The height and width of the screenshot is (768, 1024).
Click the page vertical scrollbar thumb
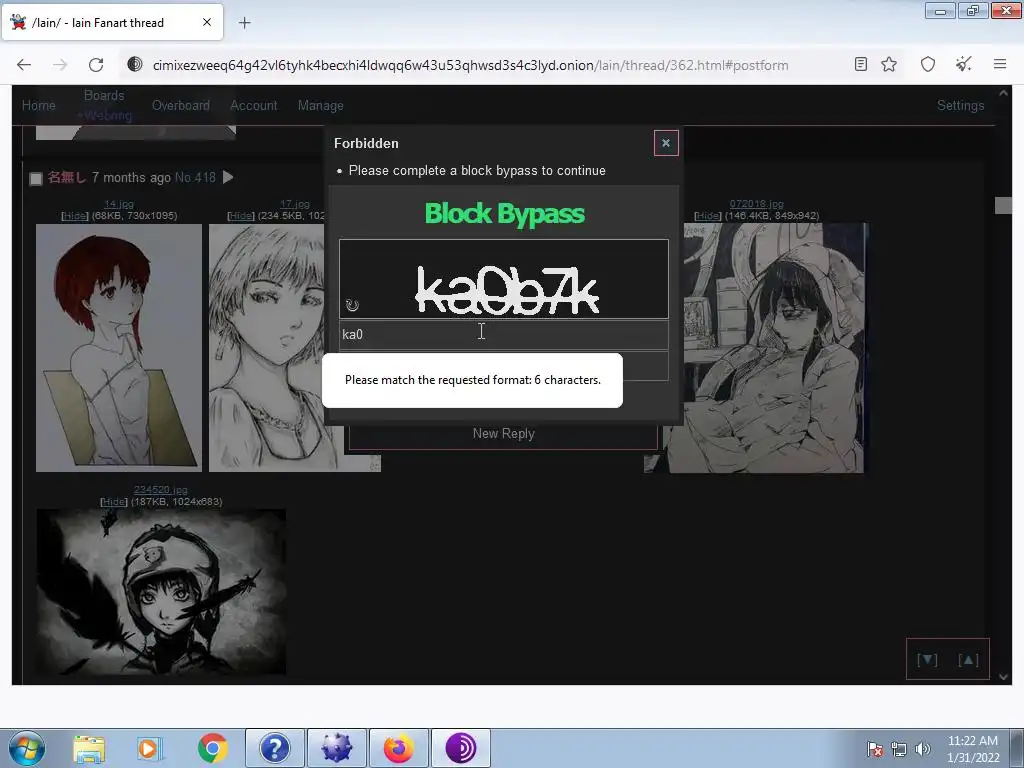point(1004,205)
